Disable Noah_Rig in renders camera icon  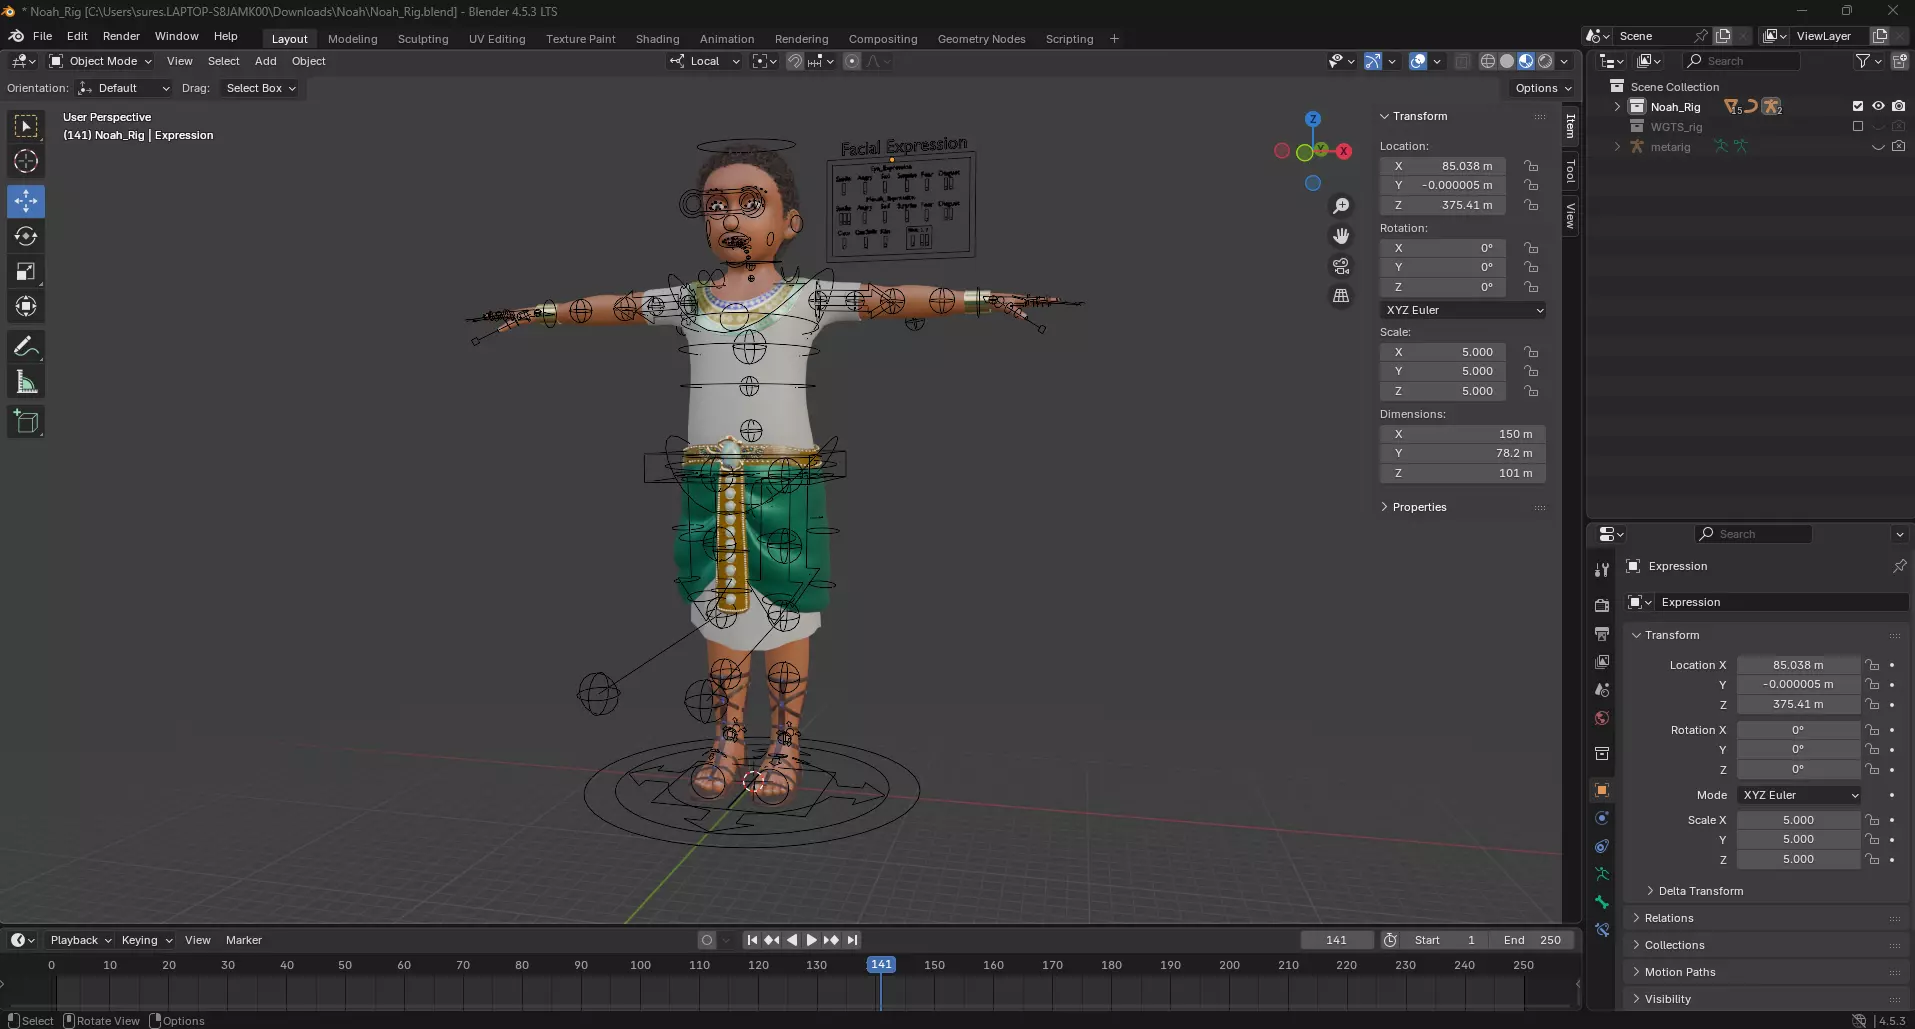click(1899, 106)
